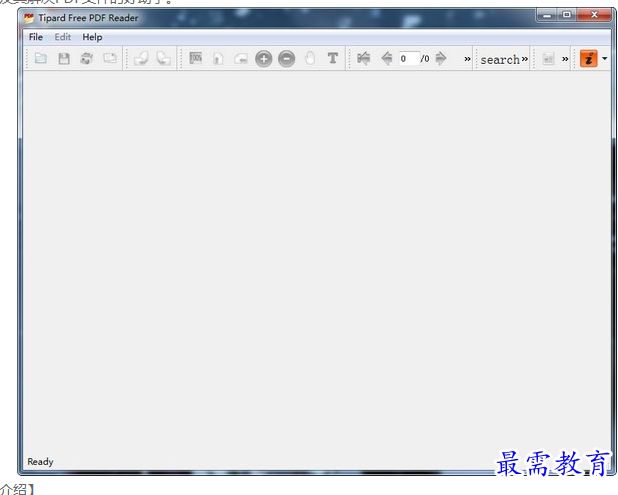Zoom in with the plus circle button
This screenshot has width=618, height=495.
[x=264, y=59]
